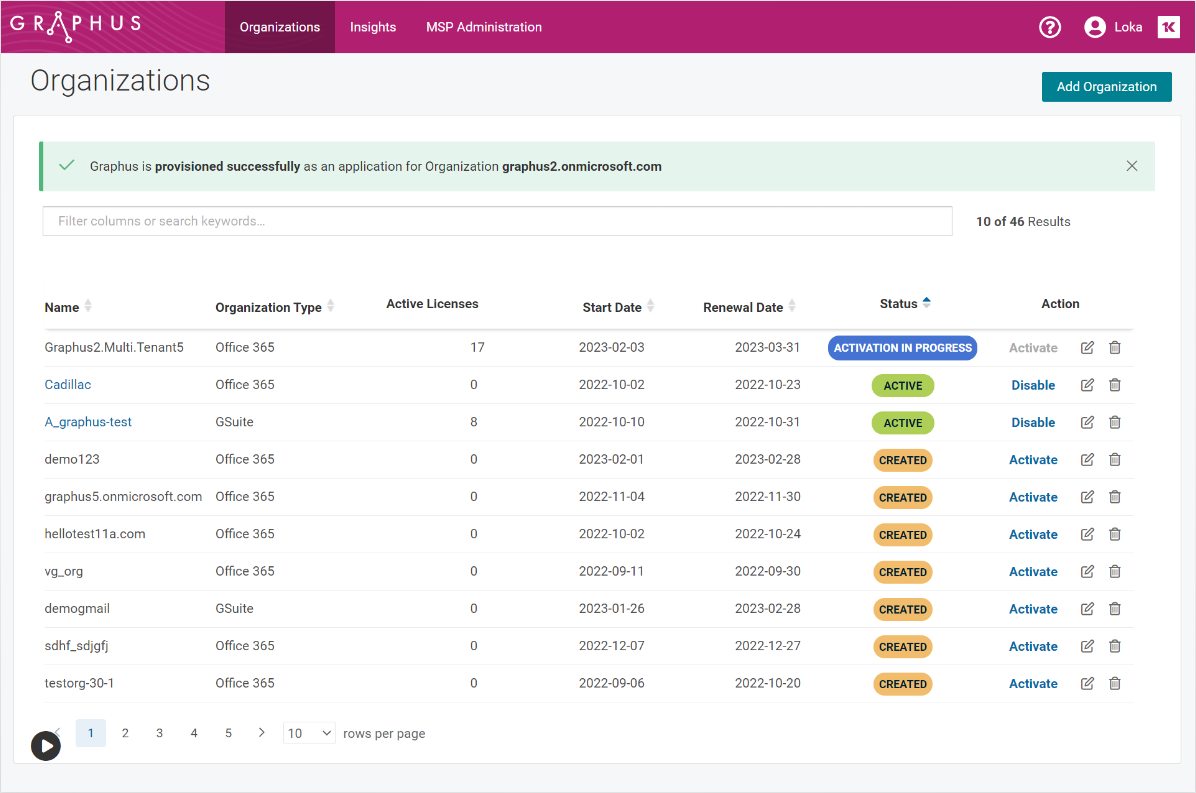Open the Cadillac organization link
1196x793 pixels.
coord(68,384)
